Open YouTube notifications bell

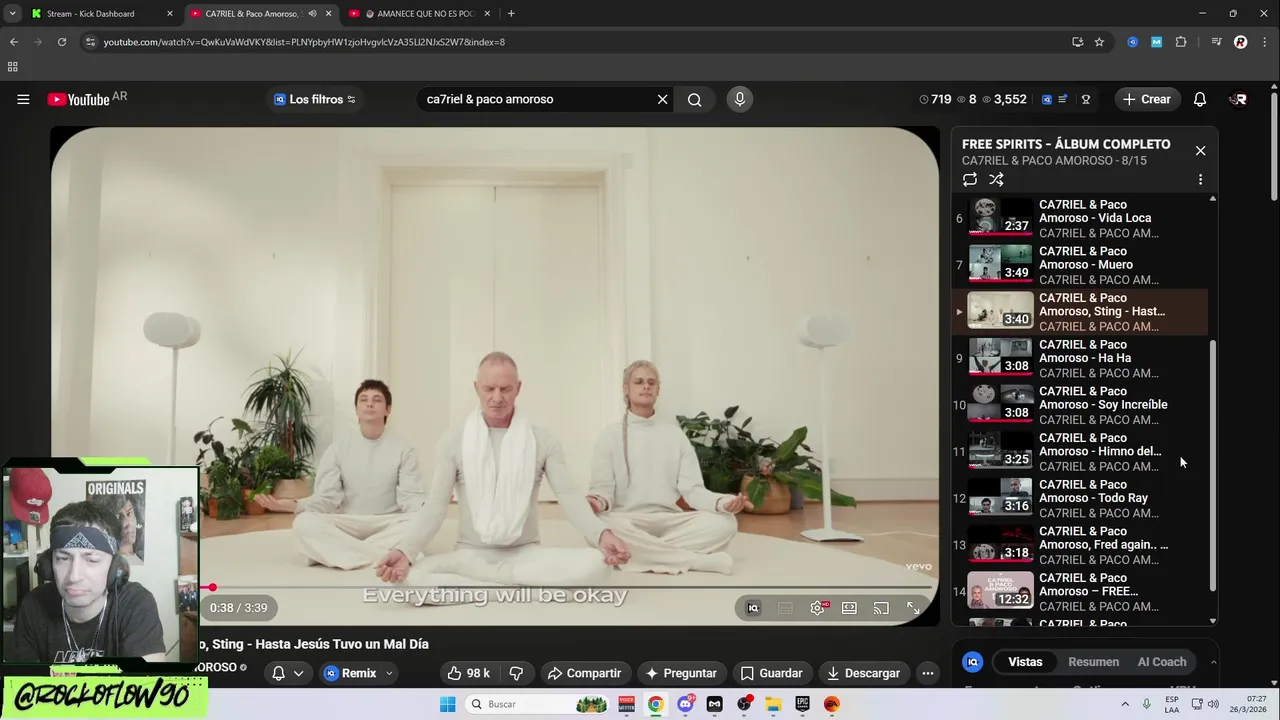(x=1200, y=99)
